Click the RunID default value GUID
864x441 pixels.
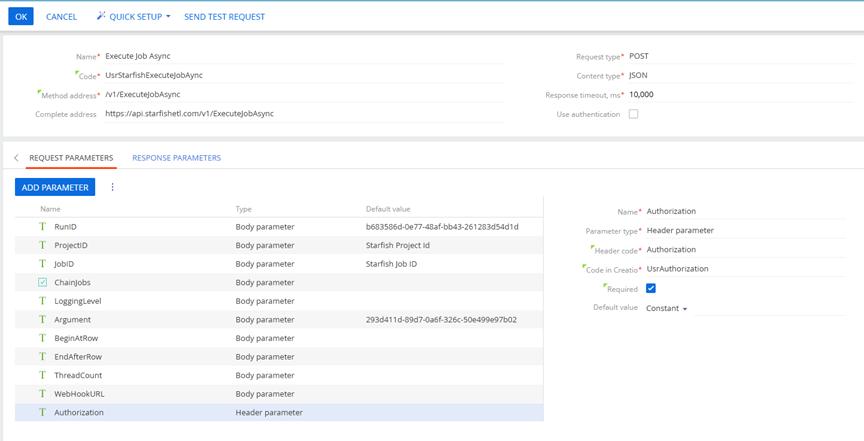(442, 227)
